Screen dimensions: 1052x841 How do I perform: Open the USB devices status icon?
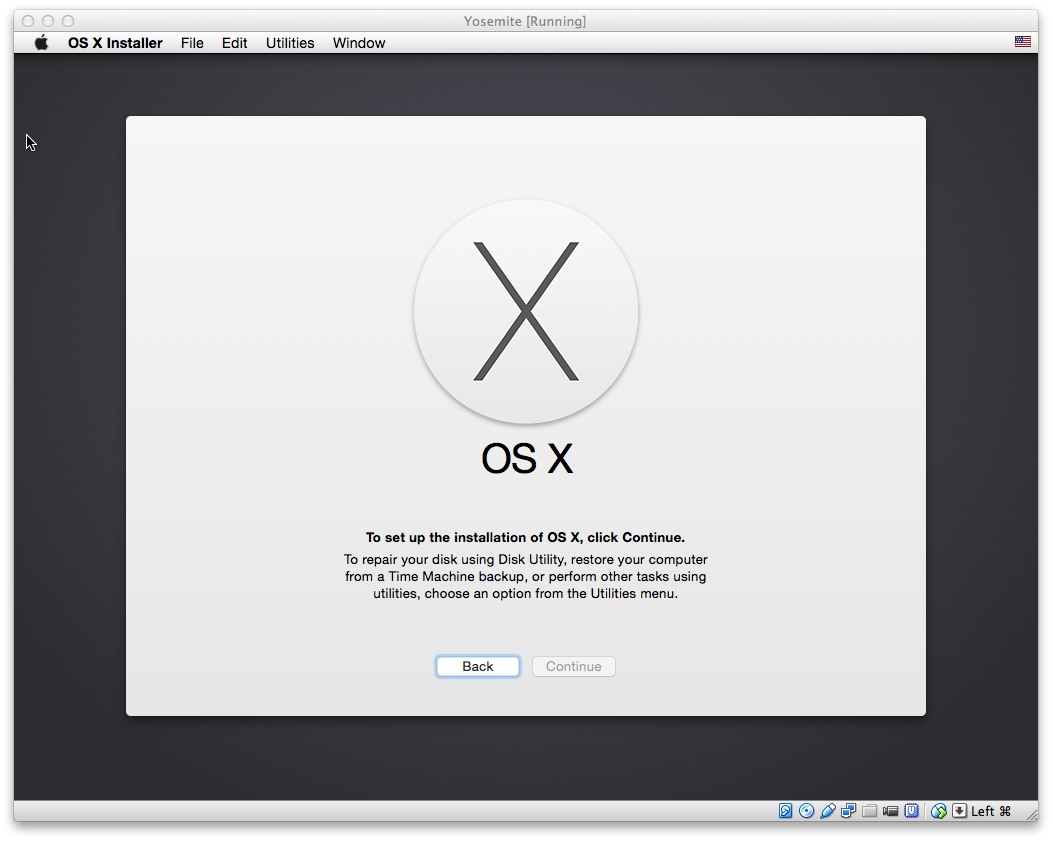click(828, 811)
